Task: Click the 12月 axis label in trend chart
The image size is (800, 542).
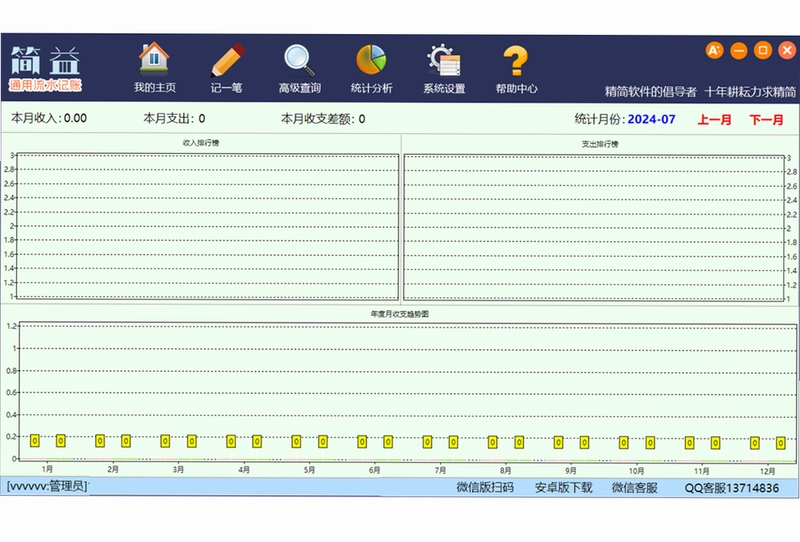Action: tap(767, 471)
